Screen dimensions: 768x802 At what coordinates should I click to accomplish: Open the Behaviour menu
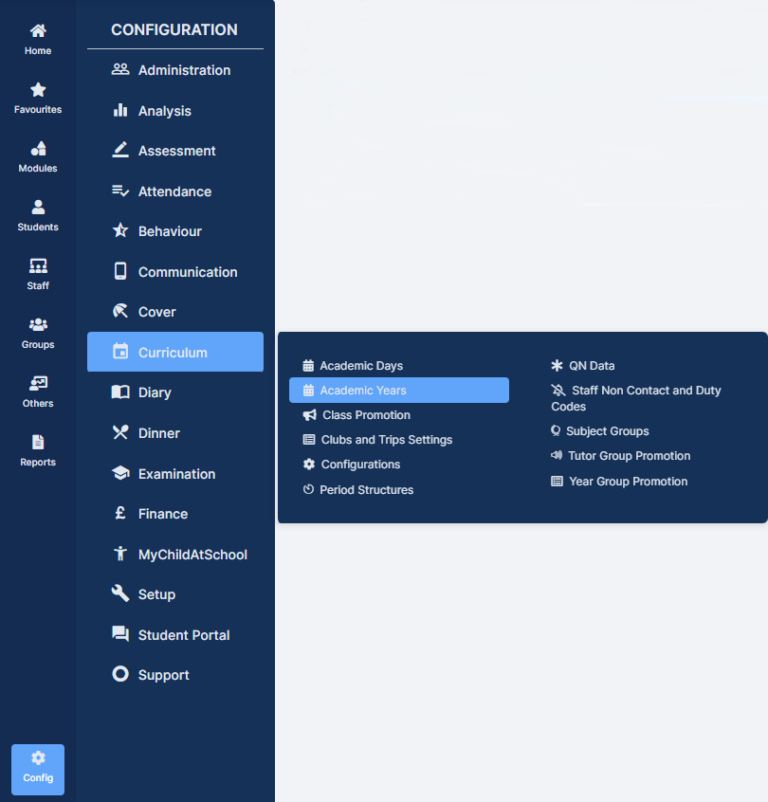point(175,231)
